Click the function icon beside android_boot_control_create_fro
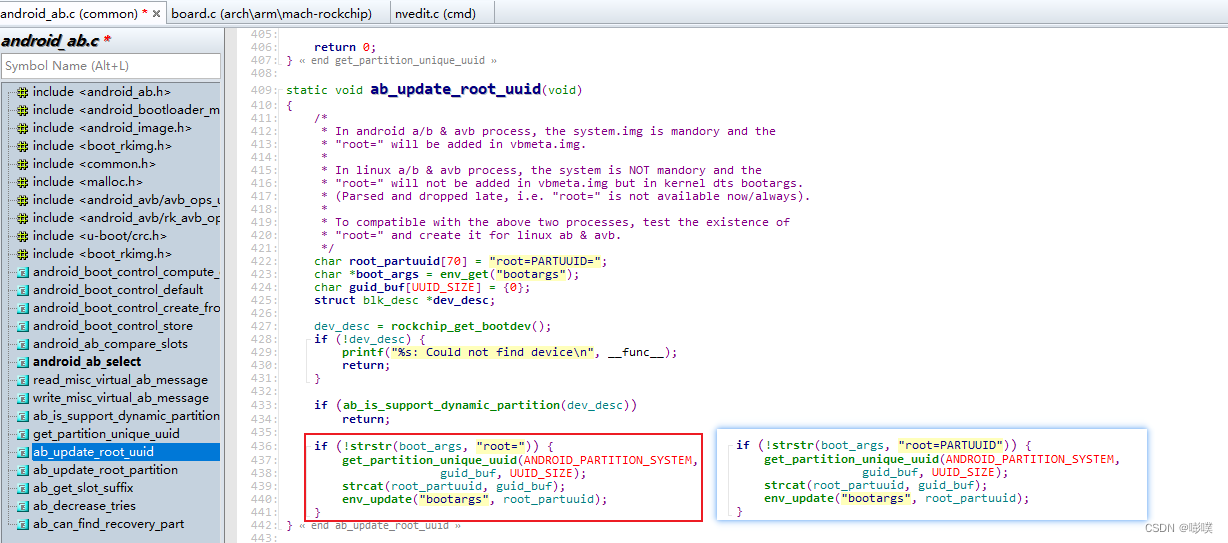Image resolution: width=1228 pixels, height=543 pixels. coord(22,308)
